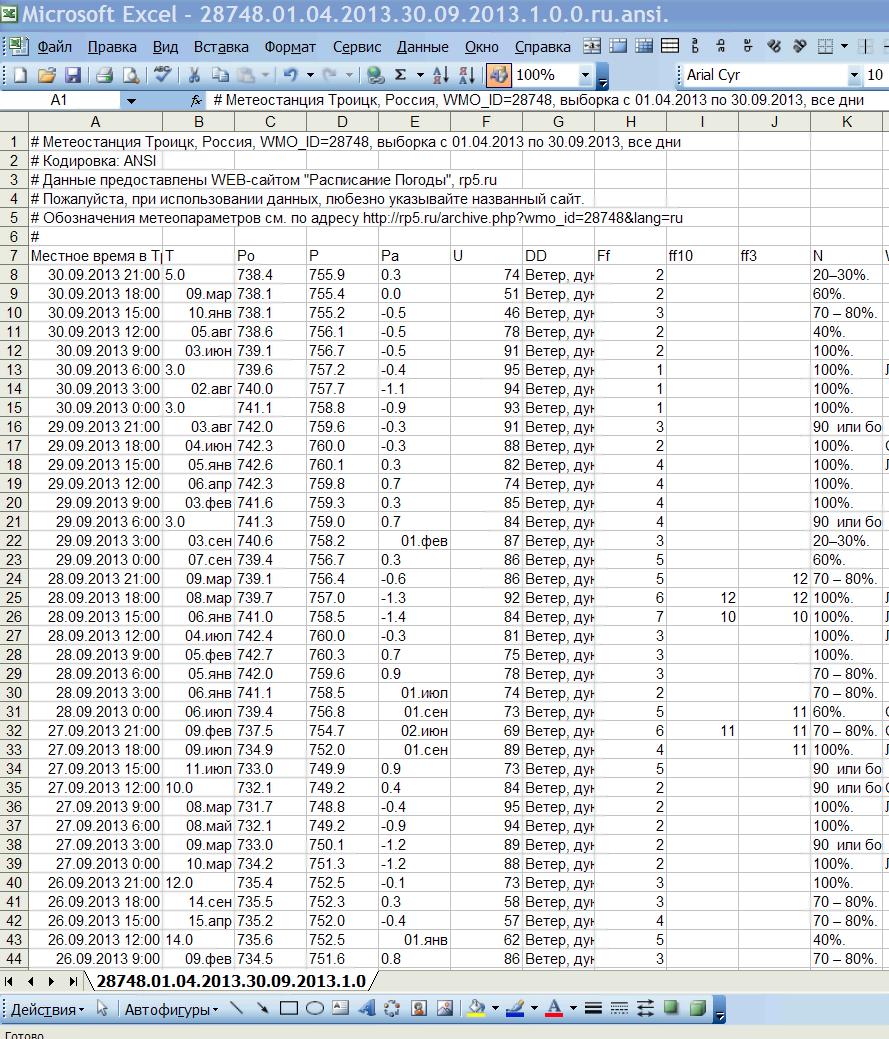Click the Cut scissors icon
This screenshot has height=1039, width=889.
pyautogui.click(x=194, y=75)
